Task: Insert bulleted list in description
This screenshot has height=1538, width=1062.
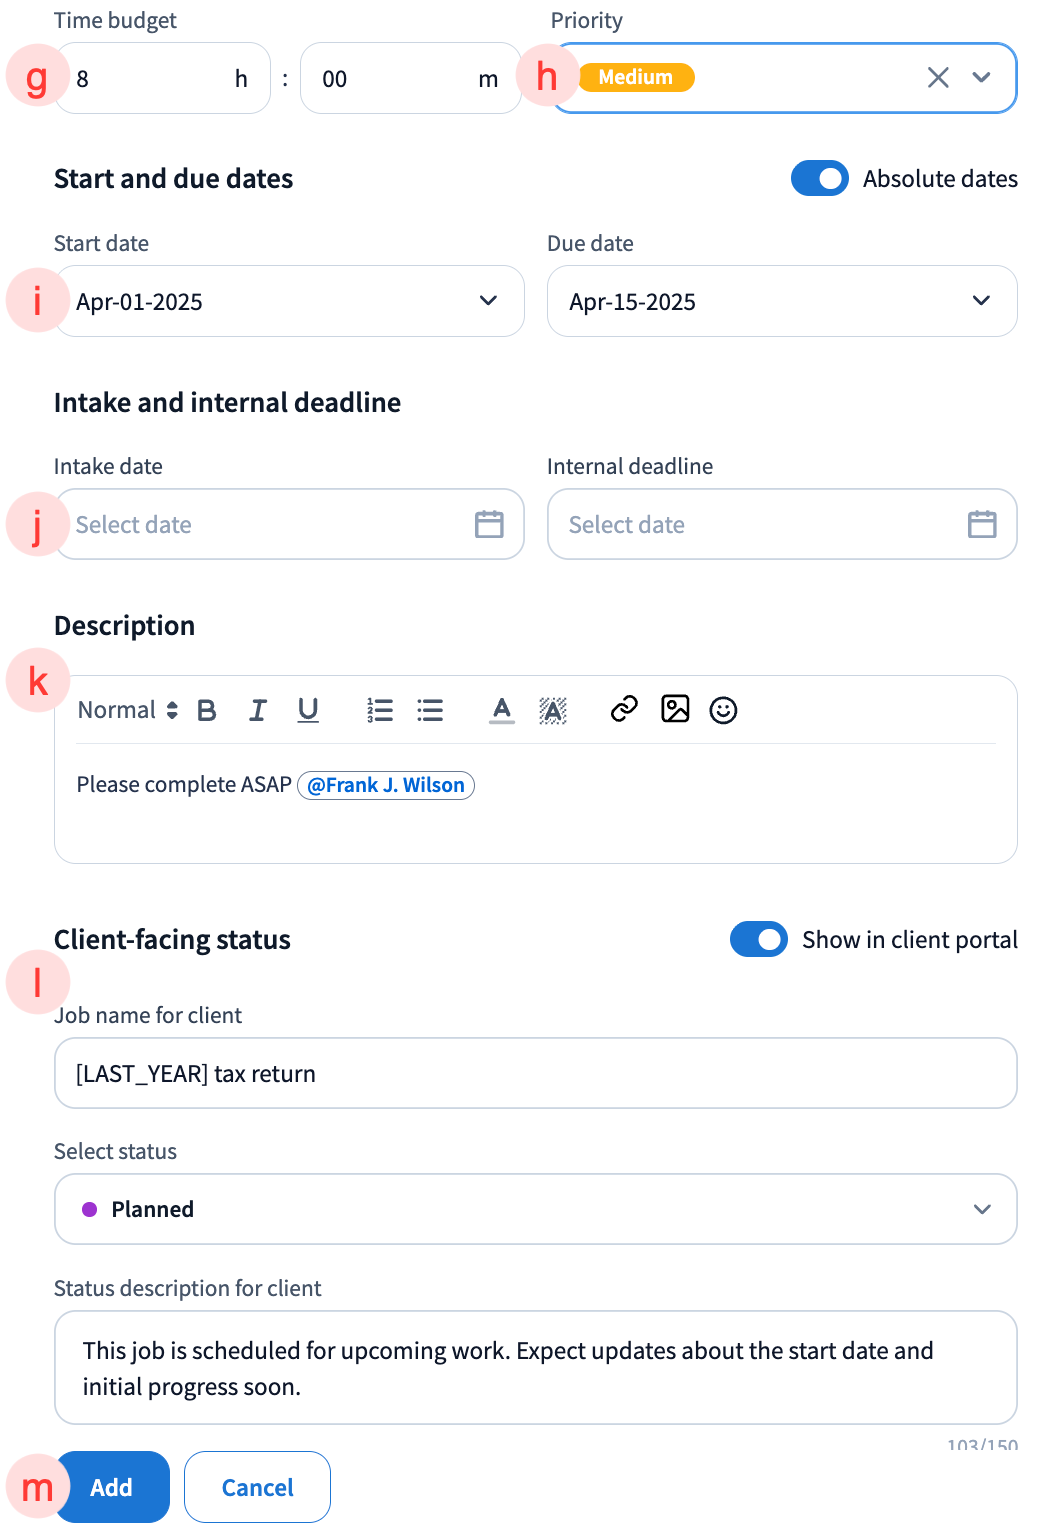Action: tap(430, 710)
